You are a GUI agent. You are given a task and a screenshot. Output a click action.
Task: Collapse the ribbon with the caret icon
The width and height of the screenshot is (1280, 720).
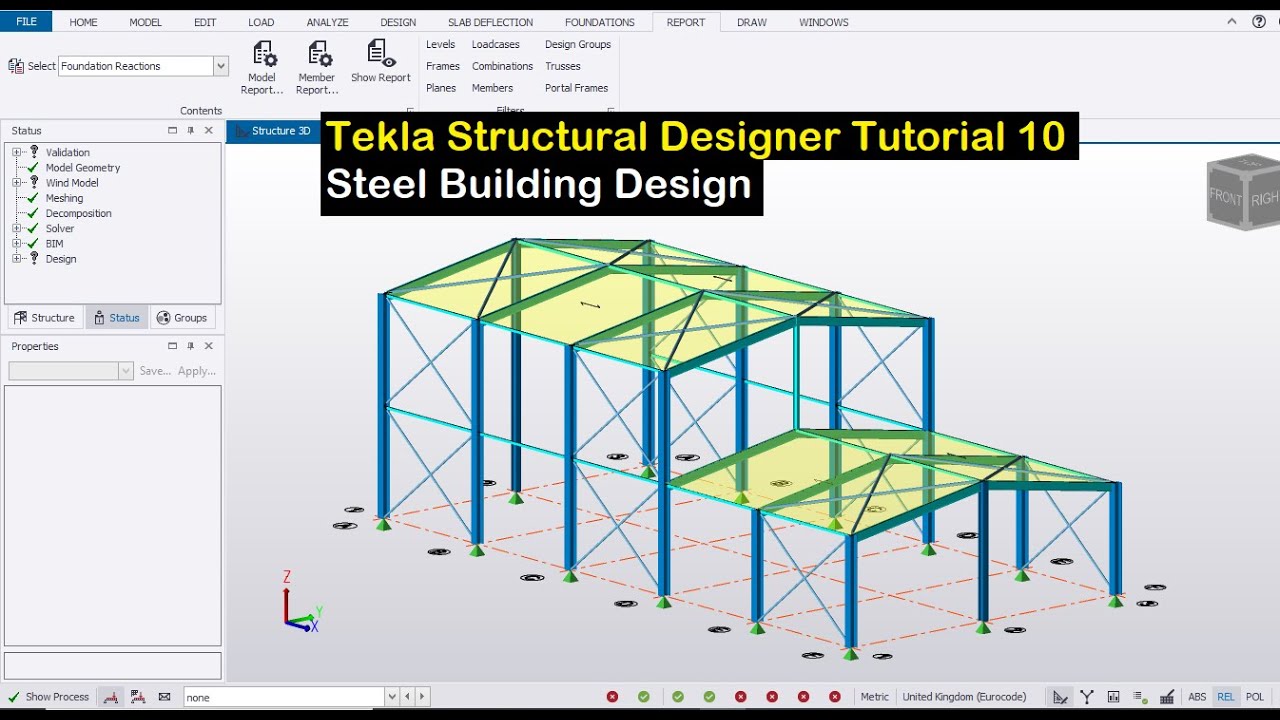click(1232, 21)
